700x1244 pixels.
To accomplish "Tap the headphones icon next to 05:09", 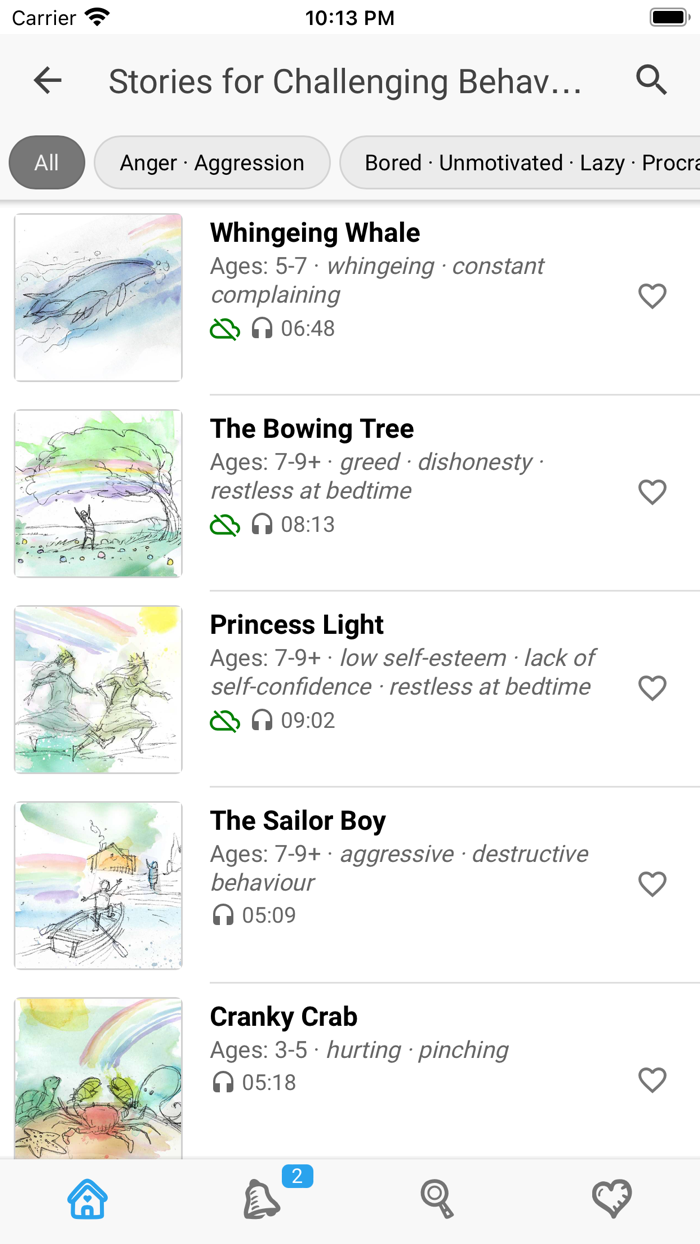I will (x=222, y=915).
